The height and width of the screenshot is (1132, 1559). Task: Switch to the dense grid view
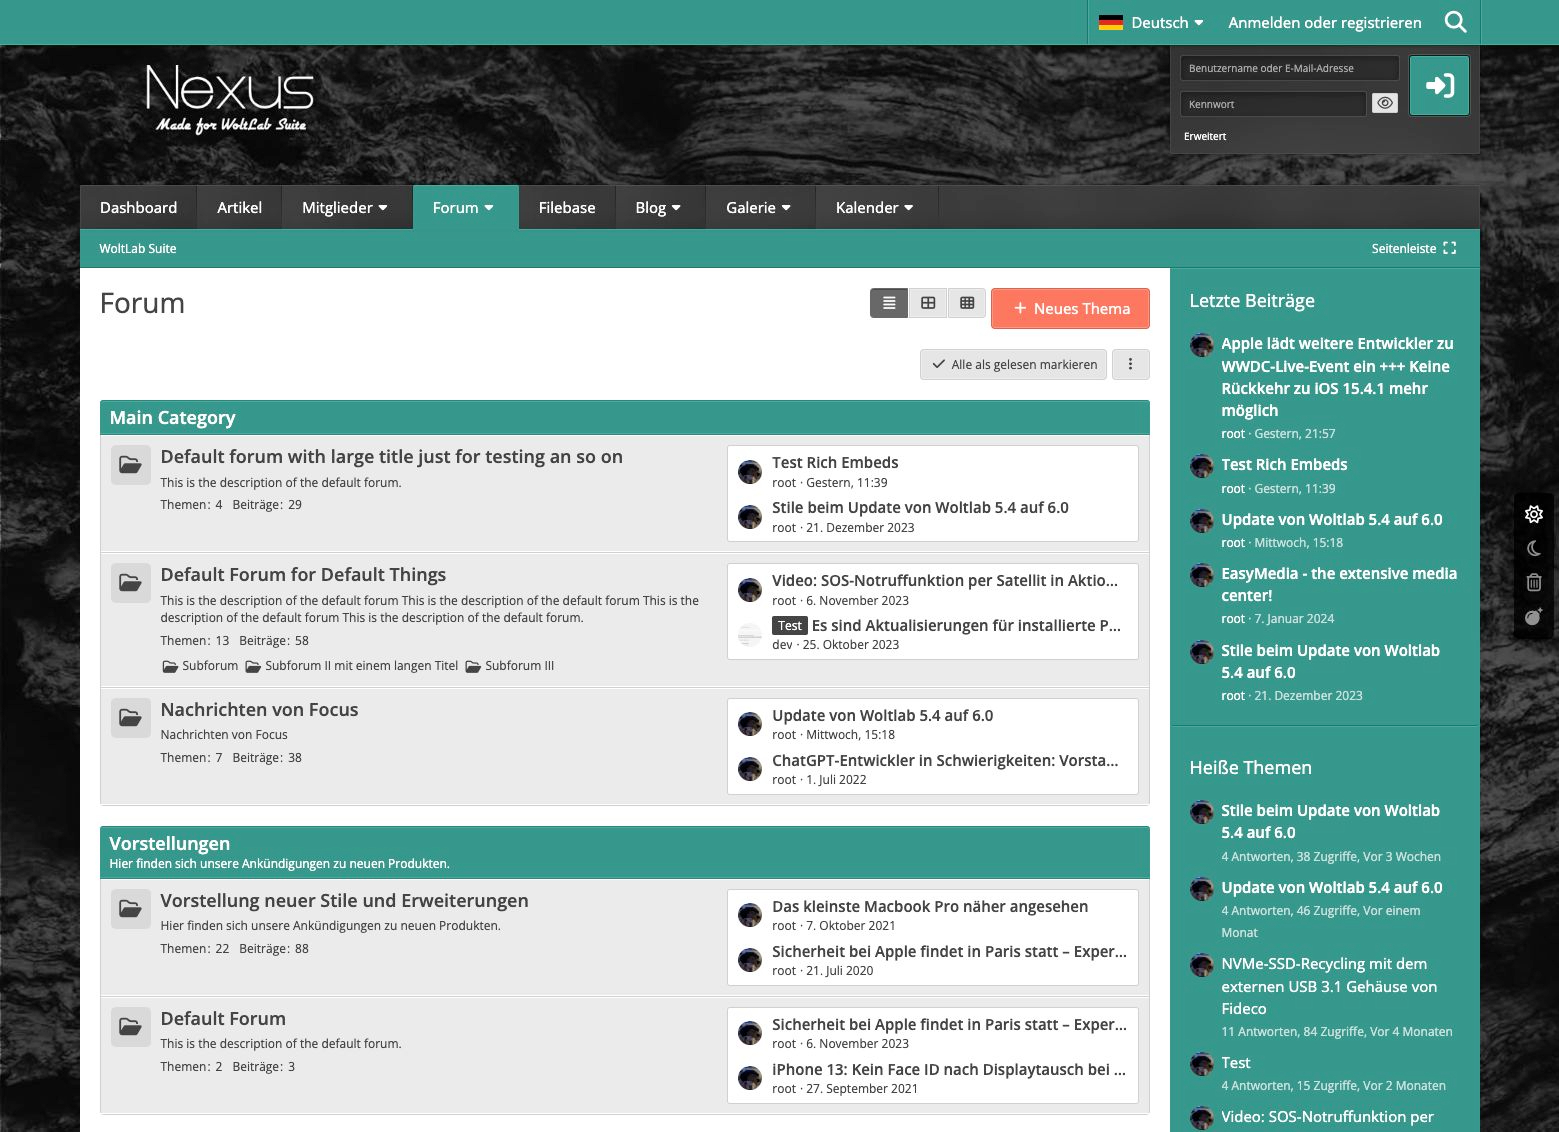[x=967, y=303]
